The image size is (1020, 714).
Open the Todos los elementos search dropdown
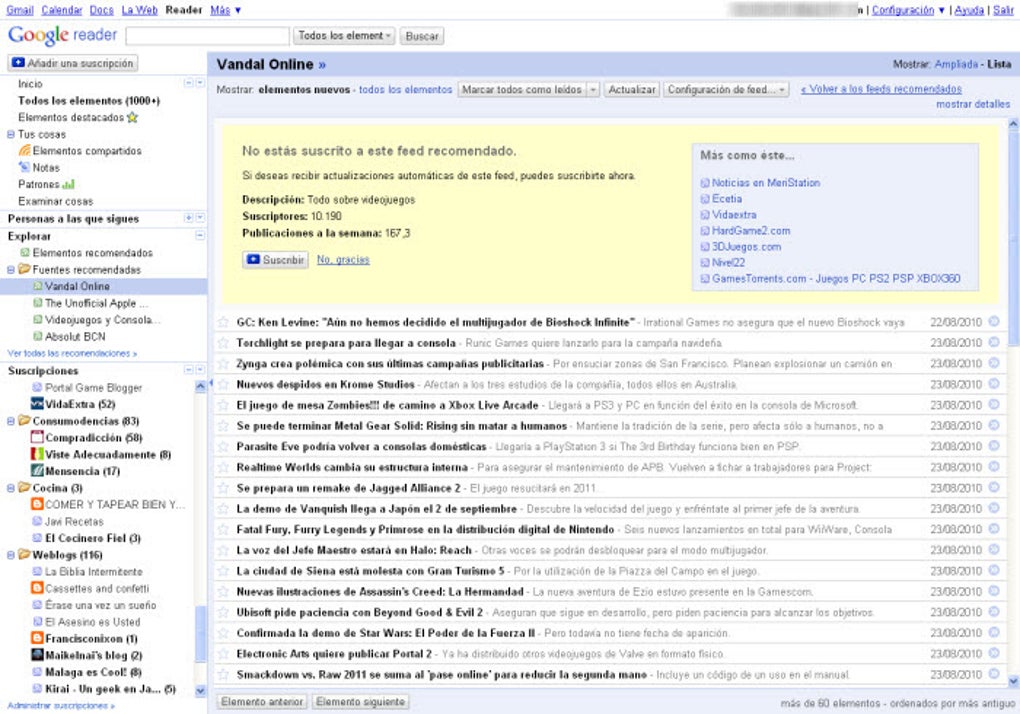344,36
